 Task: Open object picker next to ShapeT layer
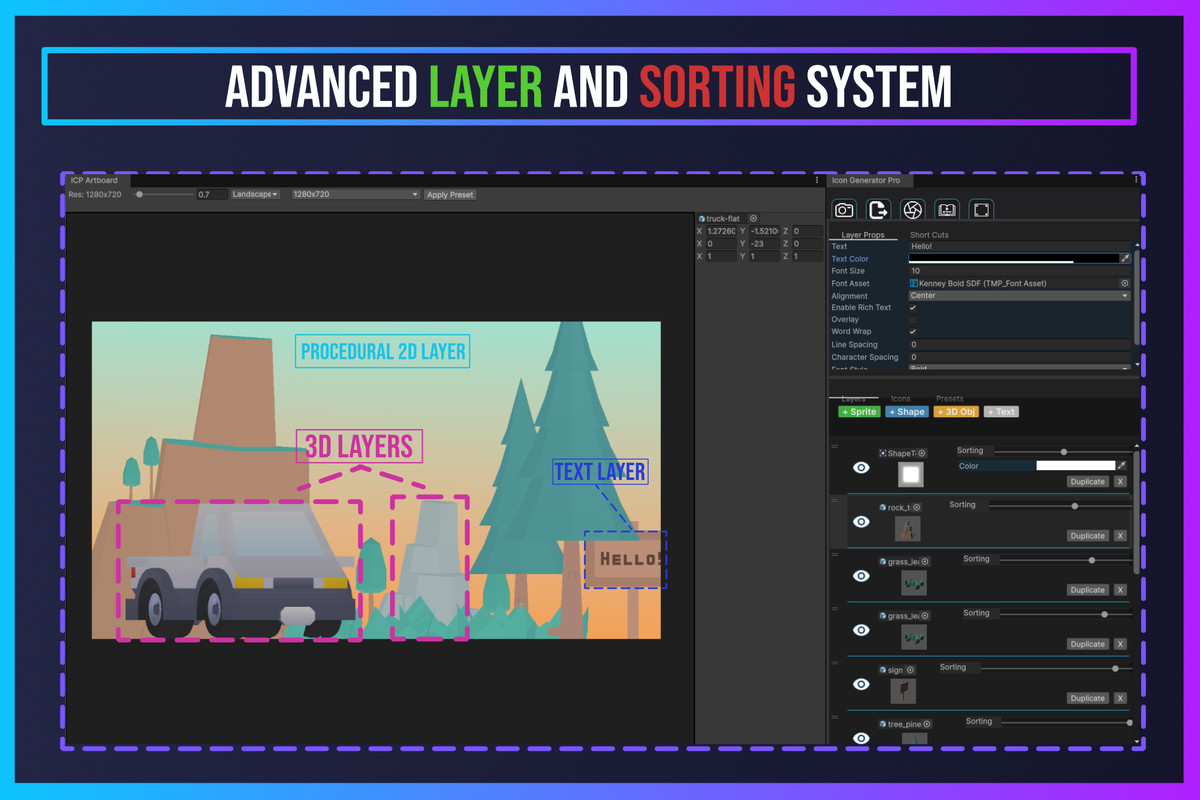coord(921,453)
